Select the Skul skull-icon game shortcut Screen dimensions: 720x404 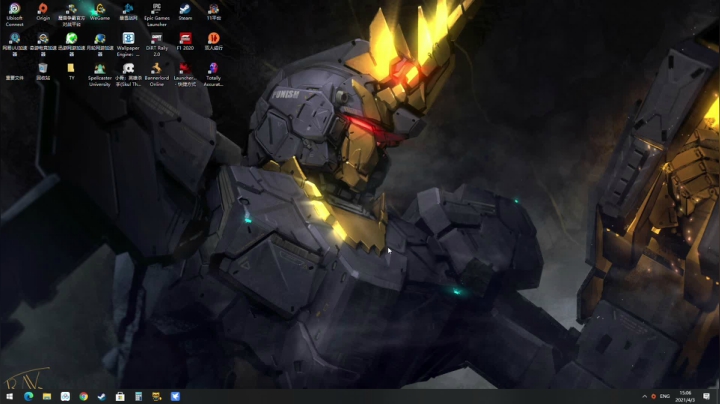(128, 74)
